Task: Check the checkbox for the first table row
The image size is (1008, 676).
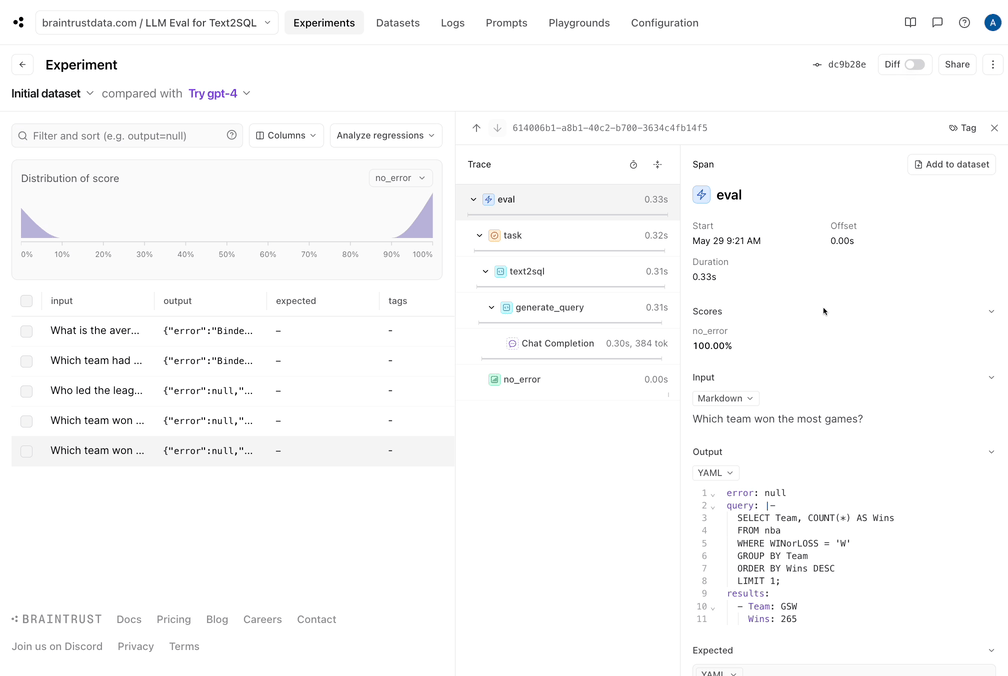Action: (x=26, y=330)
